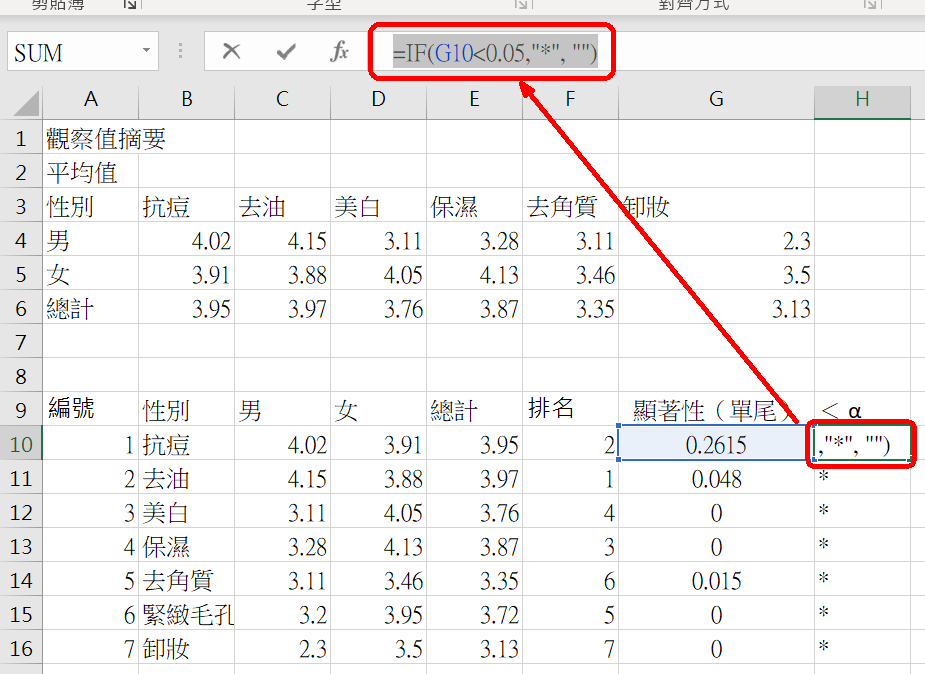Click cell G10 containing 0.2615
Screen dimensions: 925x674
tap(716, 445)
